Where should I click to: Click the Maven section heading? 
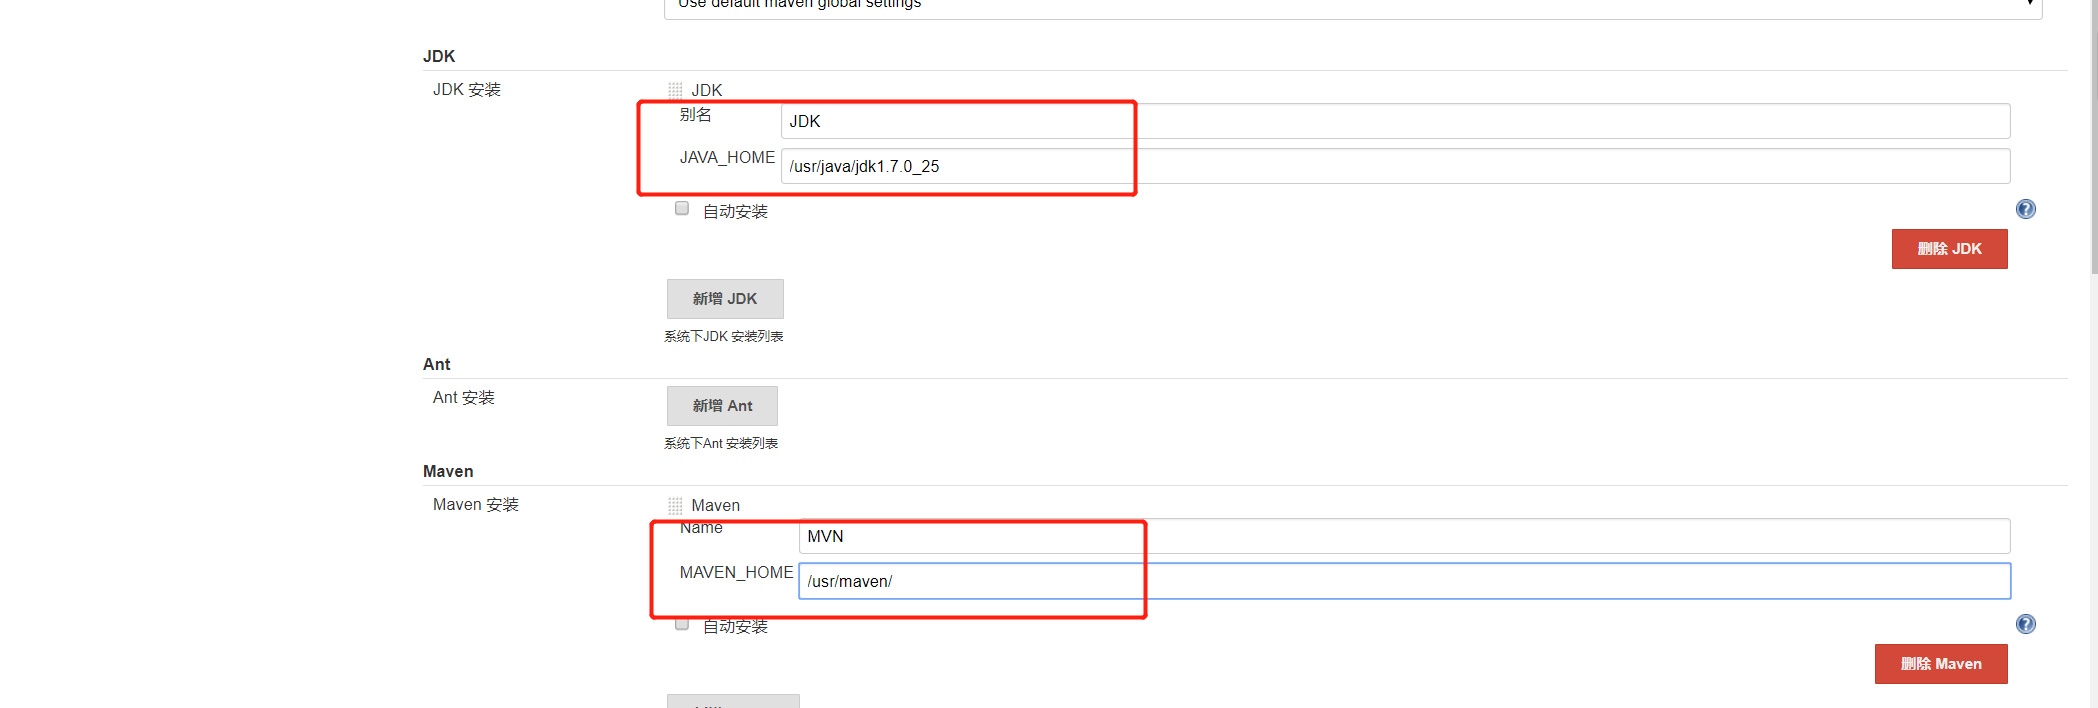tap(448, 471)
